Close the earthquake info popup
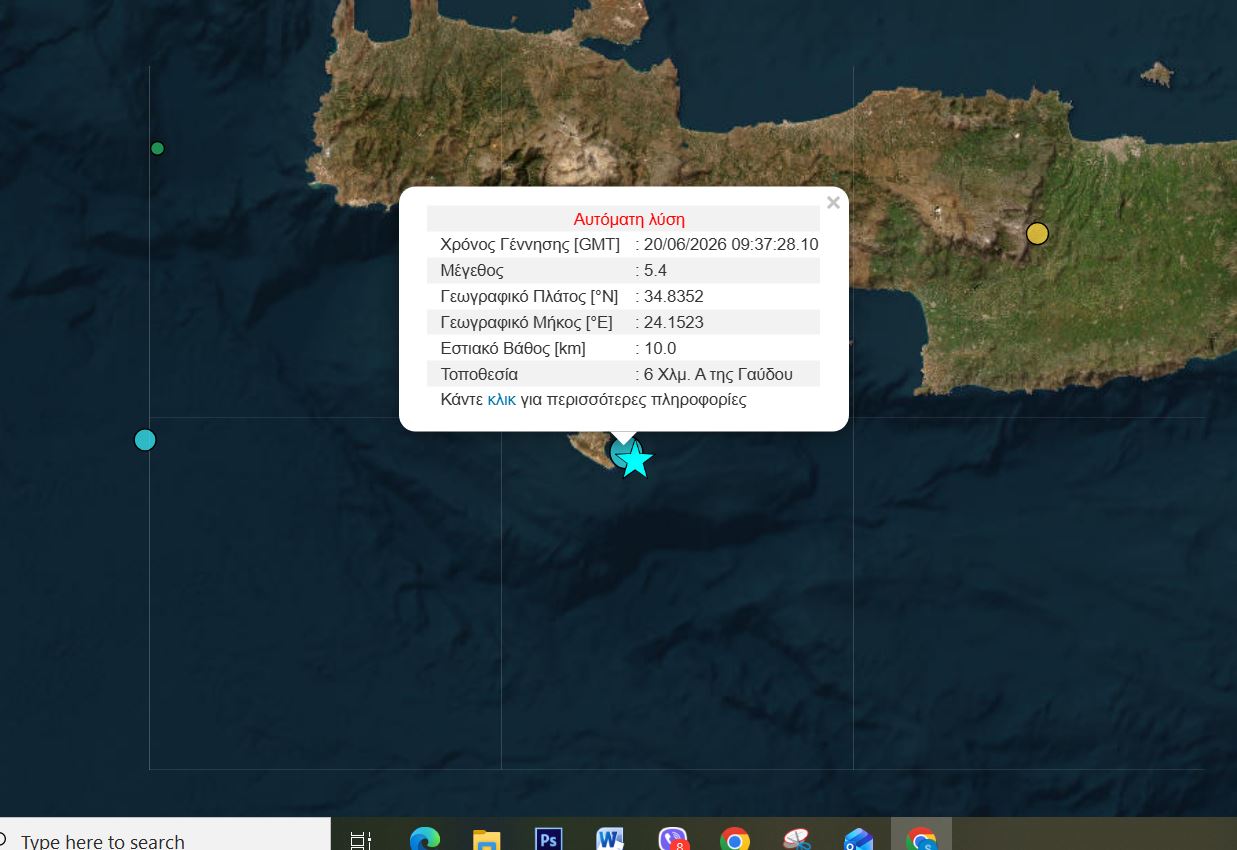 click(x=833, y=203)
